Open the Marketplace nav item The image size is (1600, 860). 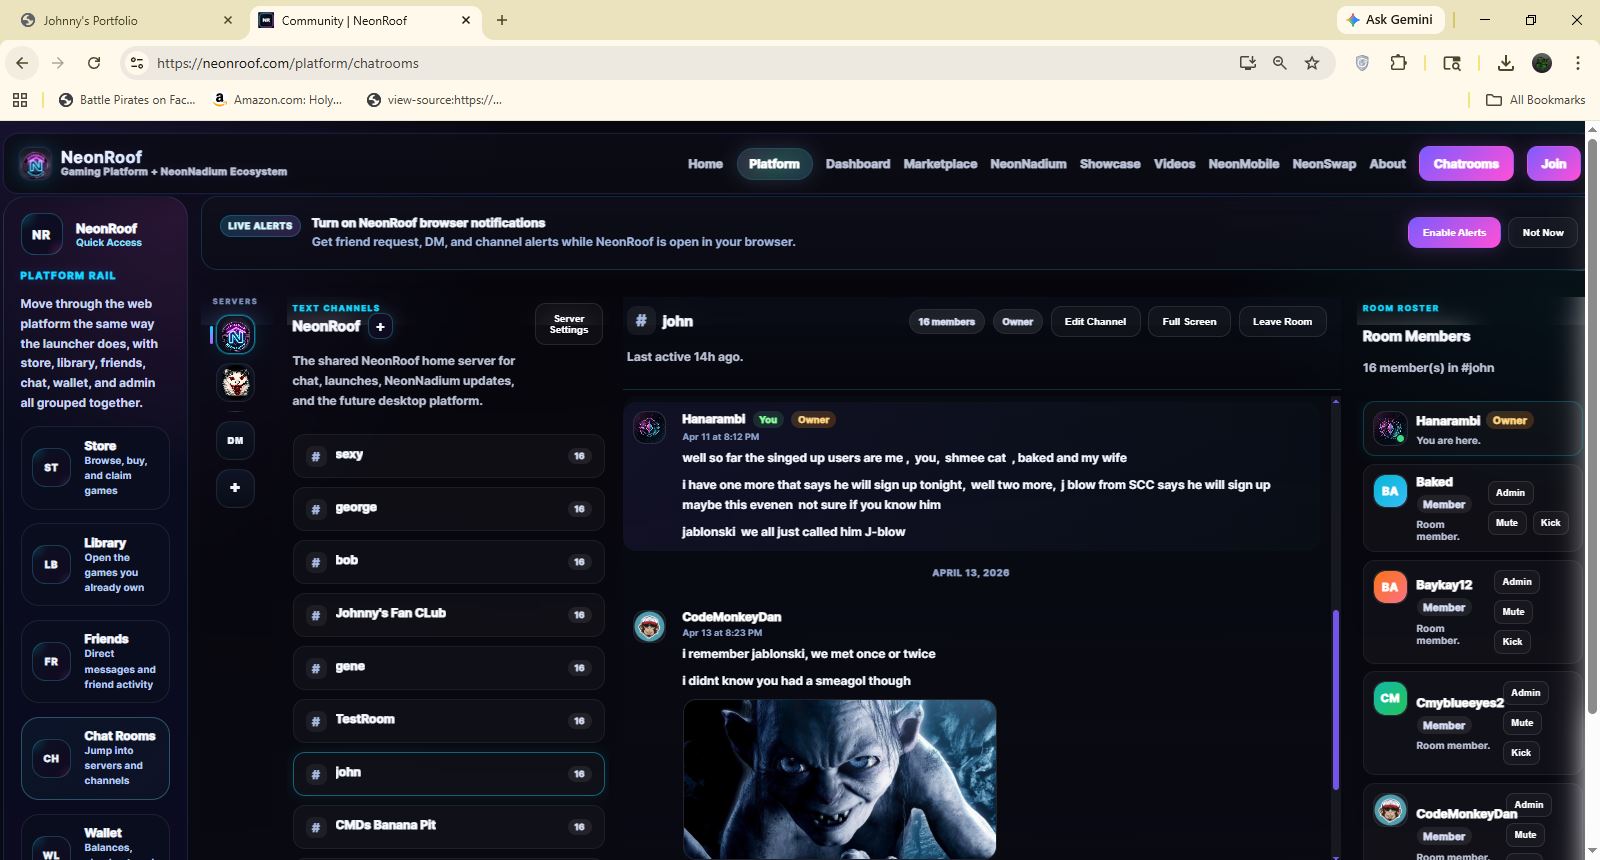point(940,164)
